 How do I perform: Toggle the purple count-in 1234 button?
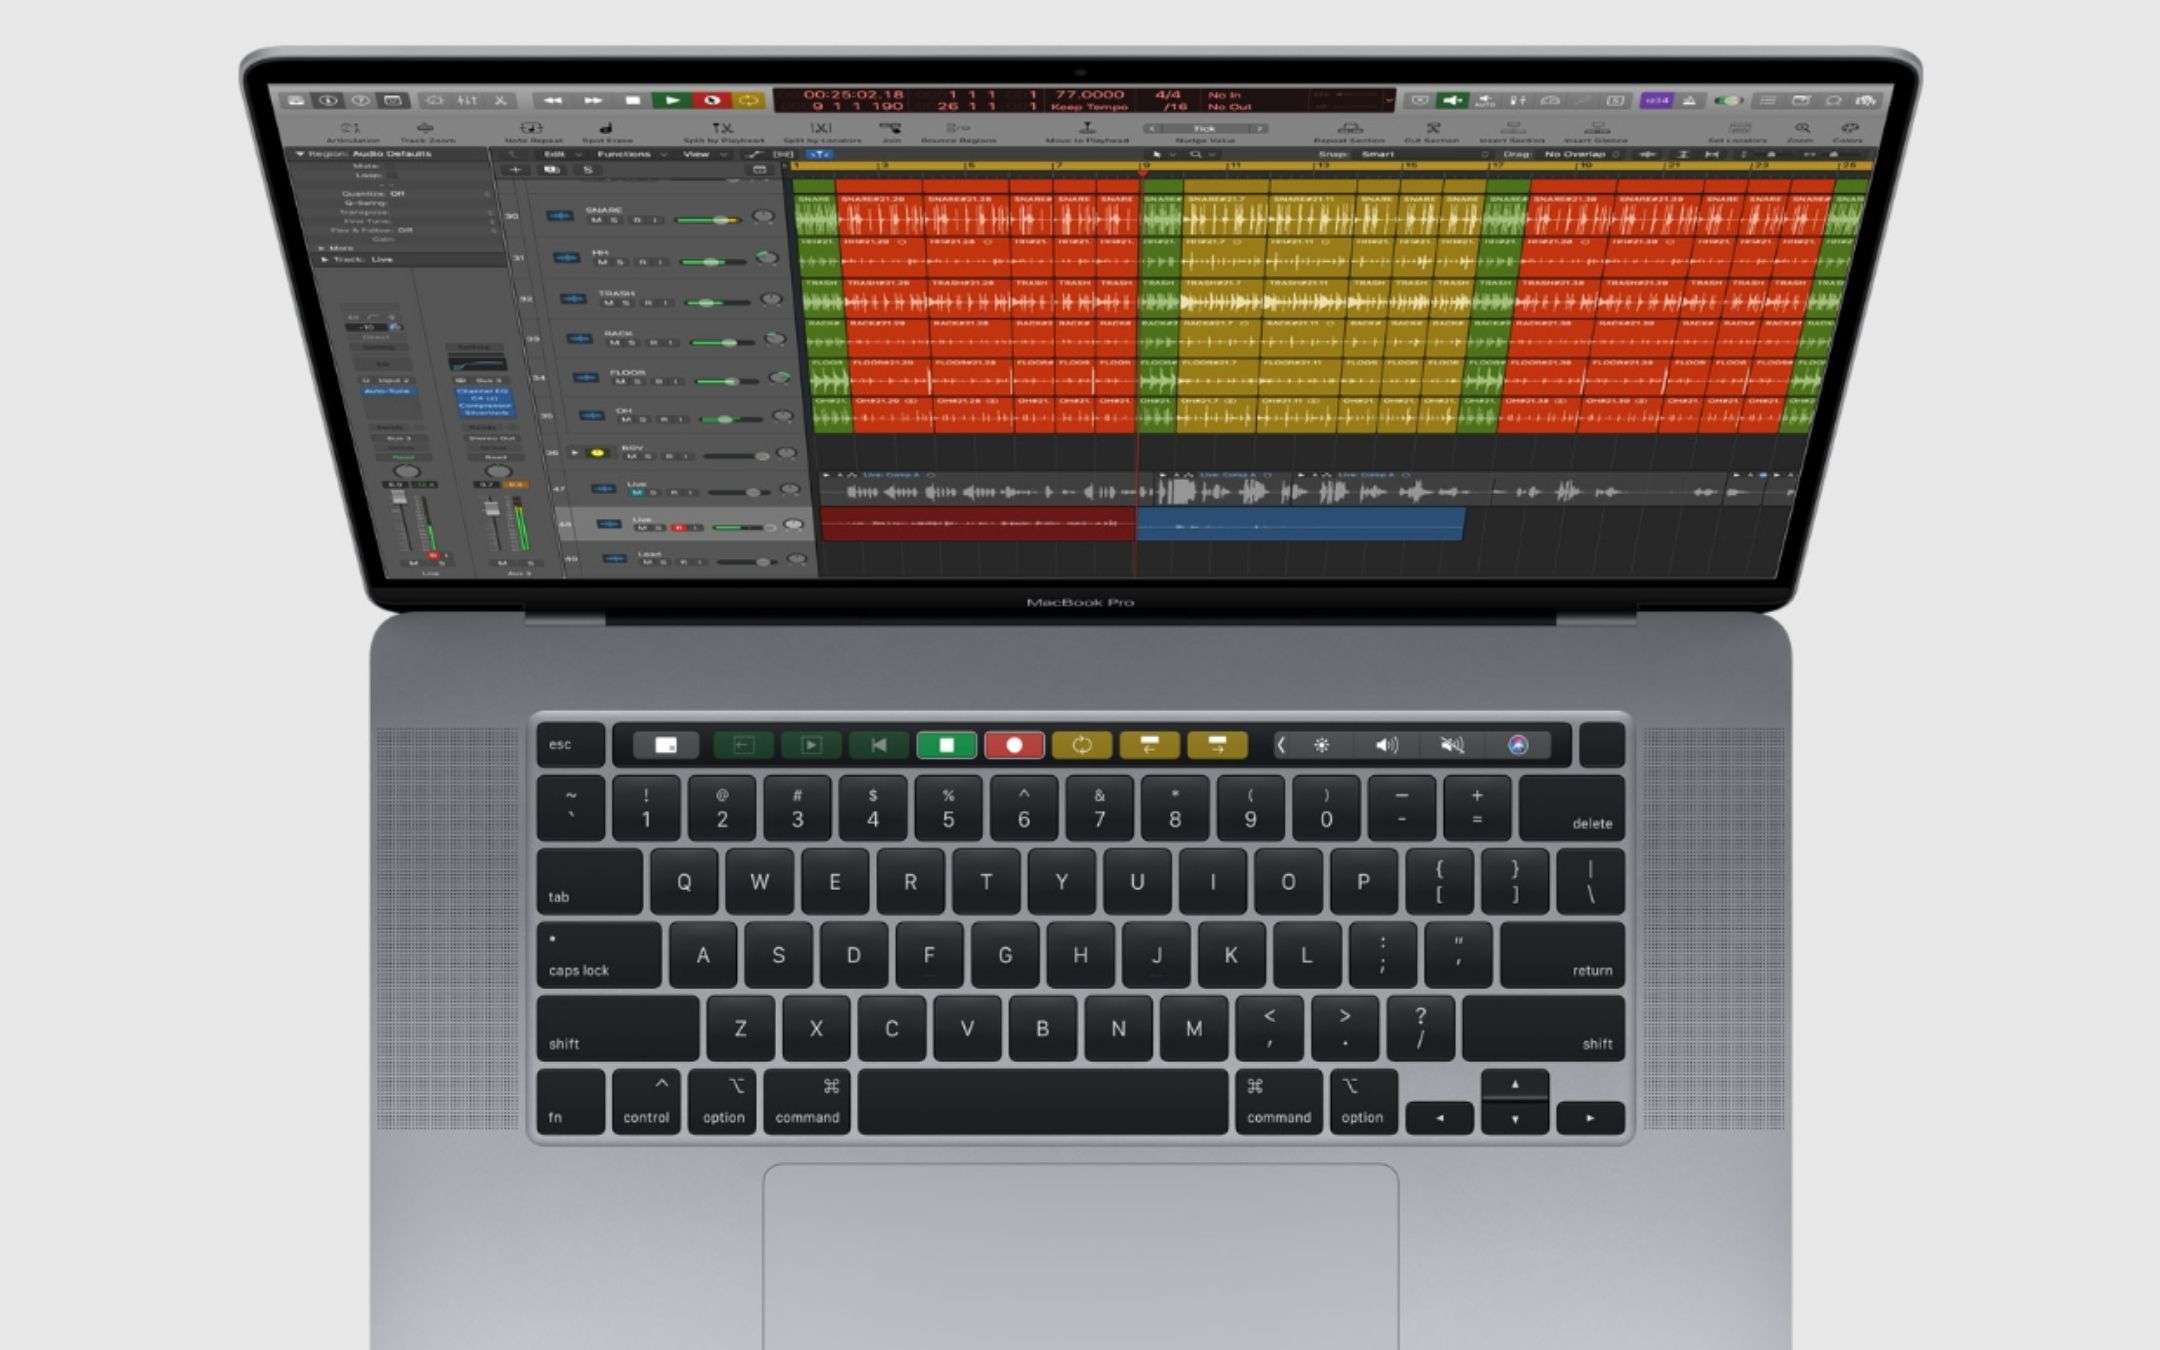(x=1656, y=100)
